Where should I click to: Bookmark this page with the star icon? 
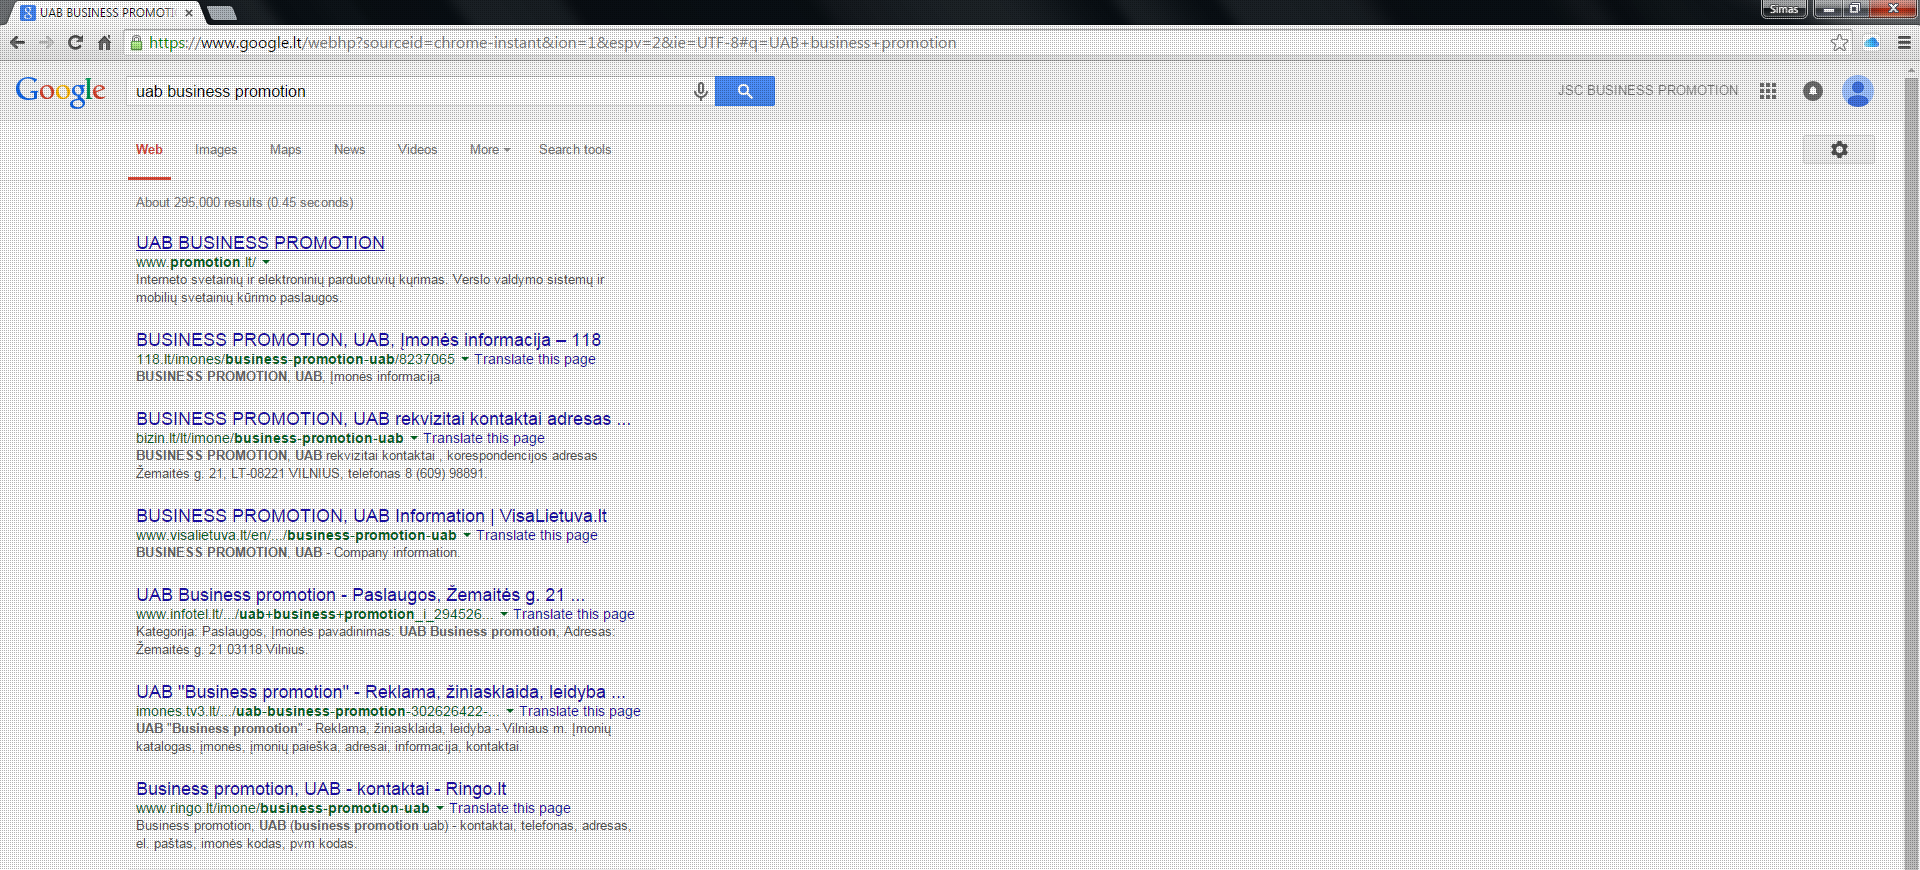[x=1839, y=42]
